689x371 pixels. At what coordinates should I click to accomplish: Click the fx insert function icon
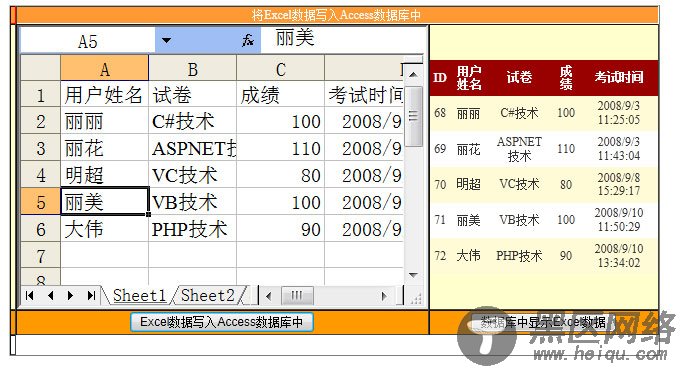coord(248,40)
